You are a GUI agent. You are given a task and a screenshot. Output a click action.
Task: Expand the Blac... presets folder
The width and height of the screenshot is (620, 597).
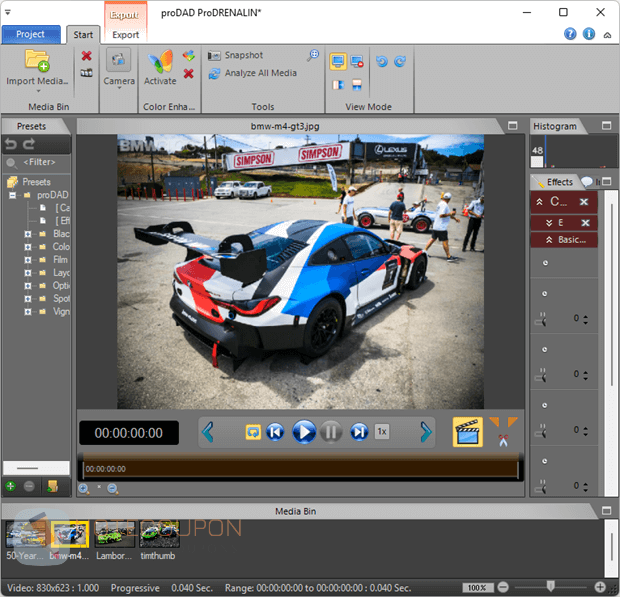[28, 234]
